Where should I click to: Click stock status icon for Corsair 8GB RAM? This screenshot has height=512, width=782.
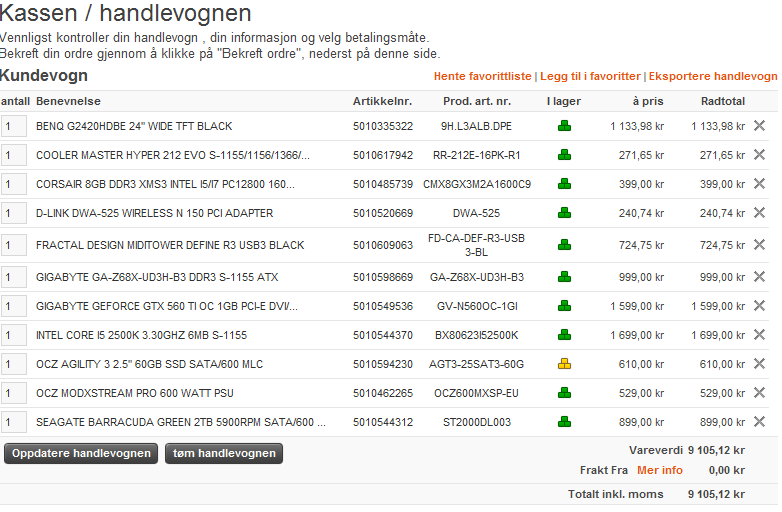click(564, 183)
